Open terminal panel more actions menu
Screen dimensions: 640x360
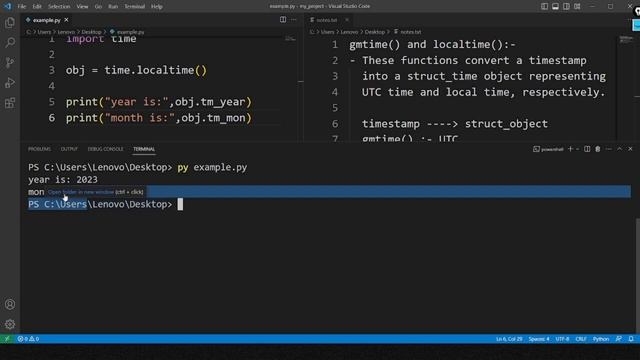[x=609, y=149]
